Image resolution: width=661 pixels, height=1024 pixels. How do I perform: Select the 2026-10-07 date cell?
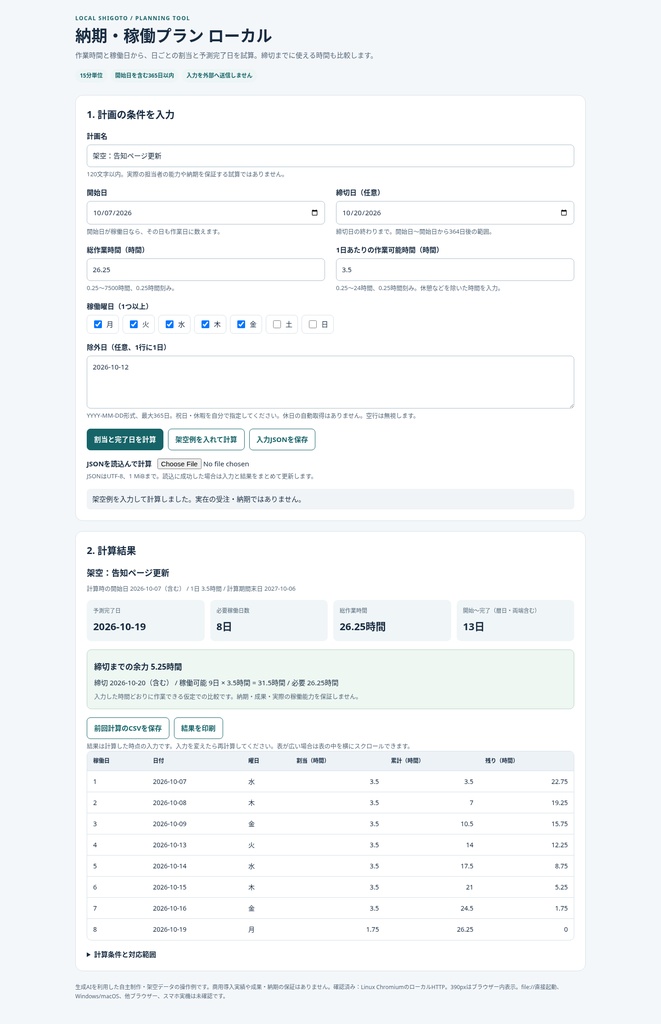[170, 782]
